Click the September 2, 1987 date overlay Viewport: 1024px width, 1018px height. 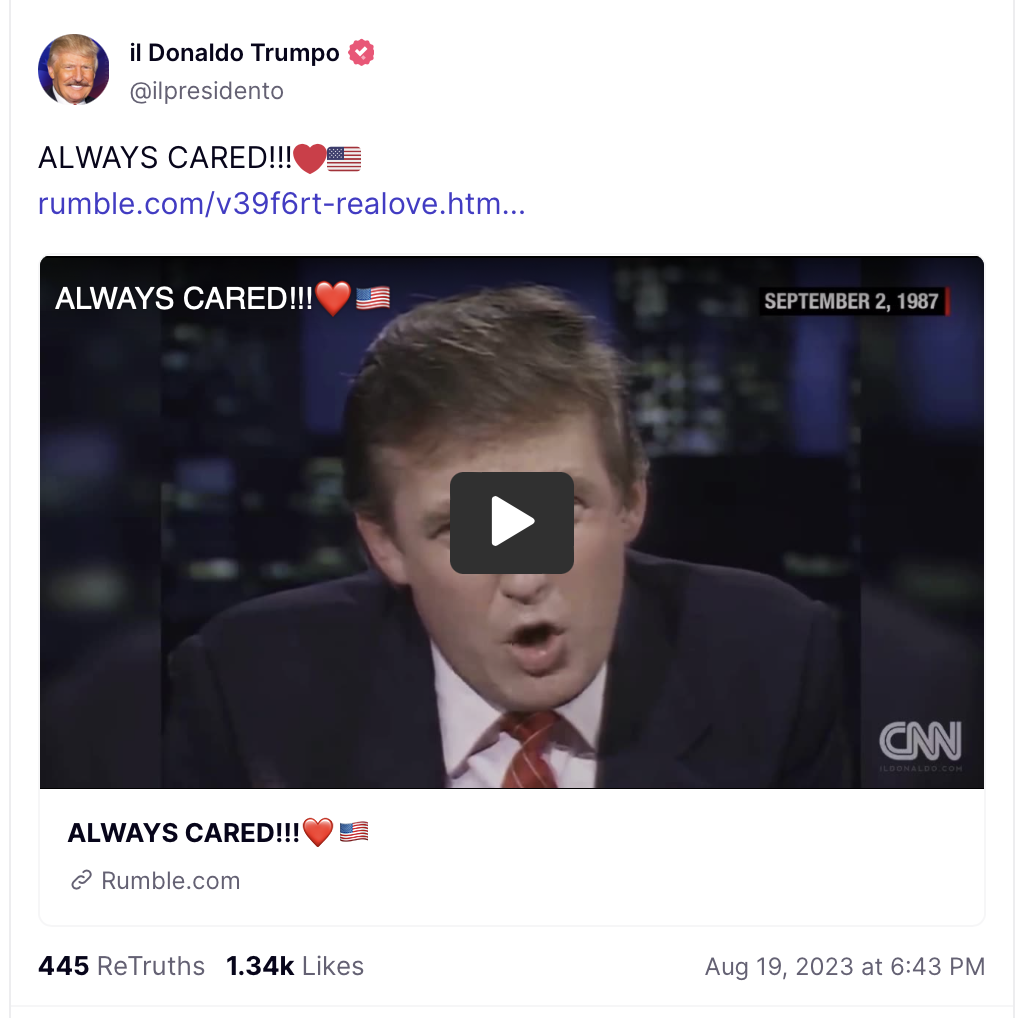coord(854,301)
